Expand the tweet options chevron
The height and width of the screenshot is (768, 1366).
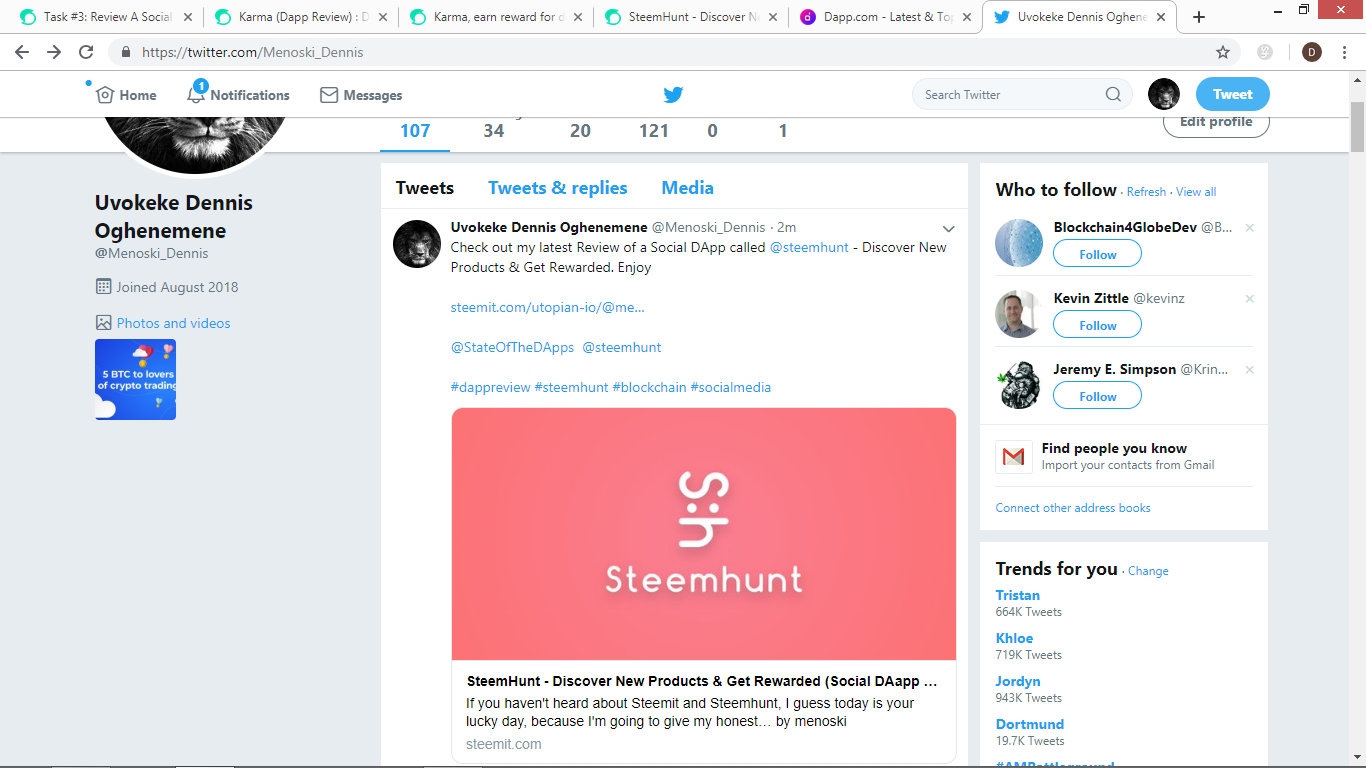(949, 229)
